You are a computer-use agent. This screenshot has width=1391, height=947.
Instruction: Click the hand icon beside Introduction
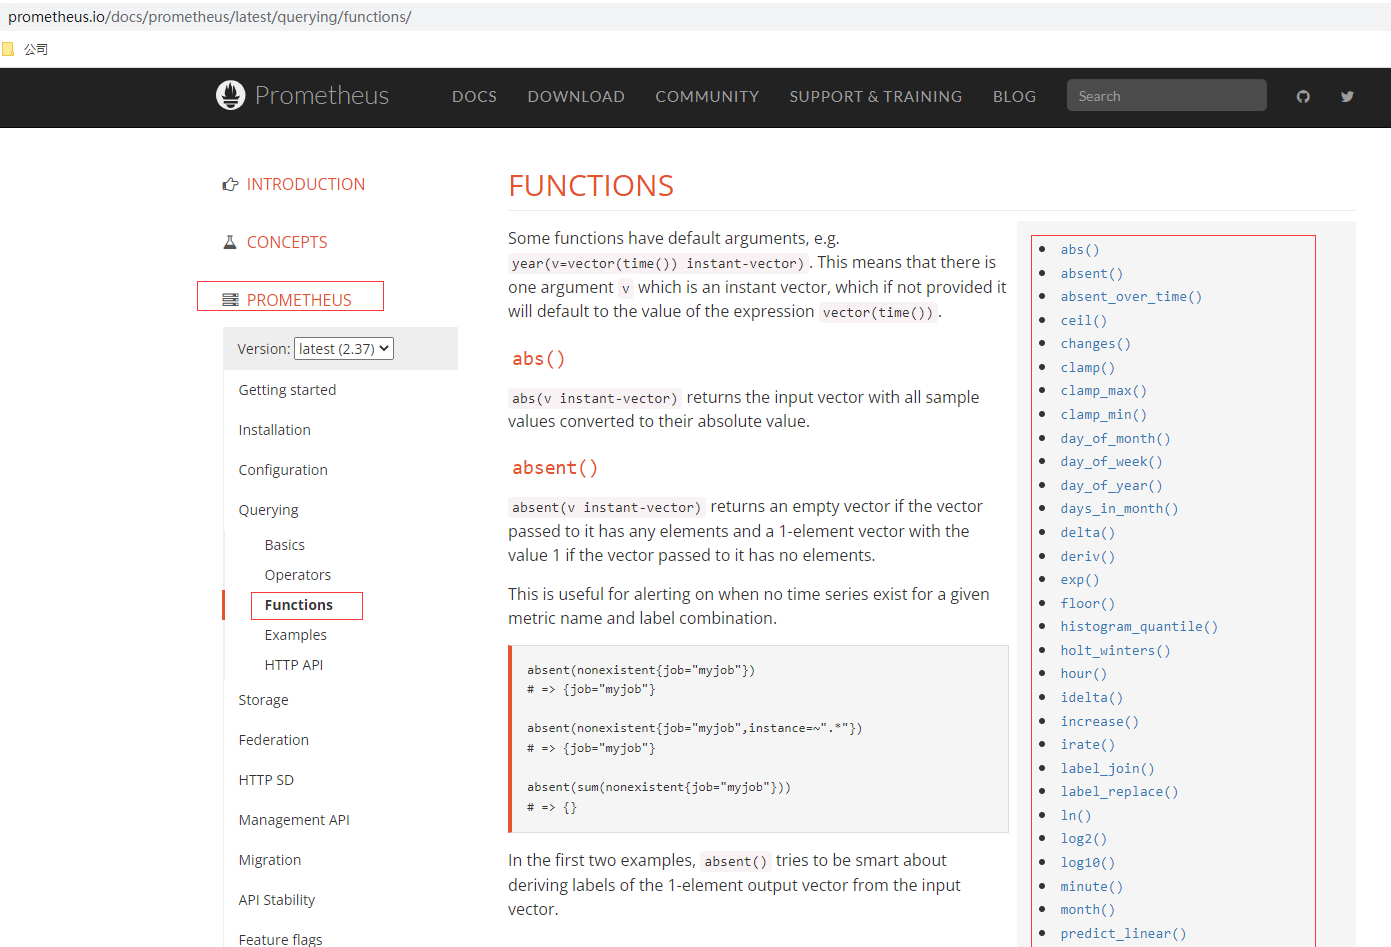coord(230,184)
